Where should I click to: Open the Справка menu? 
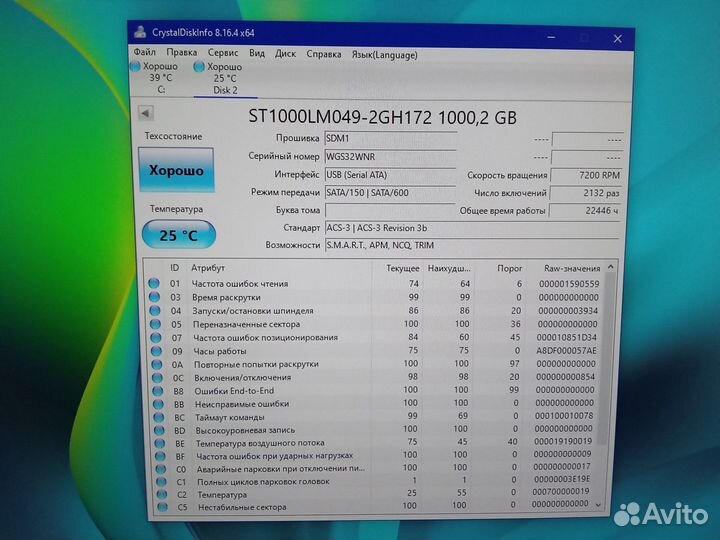pos(324,53)
